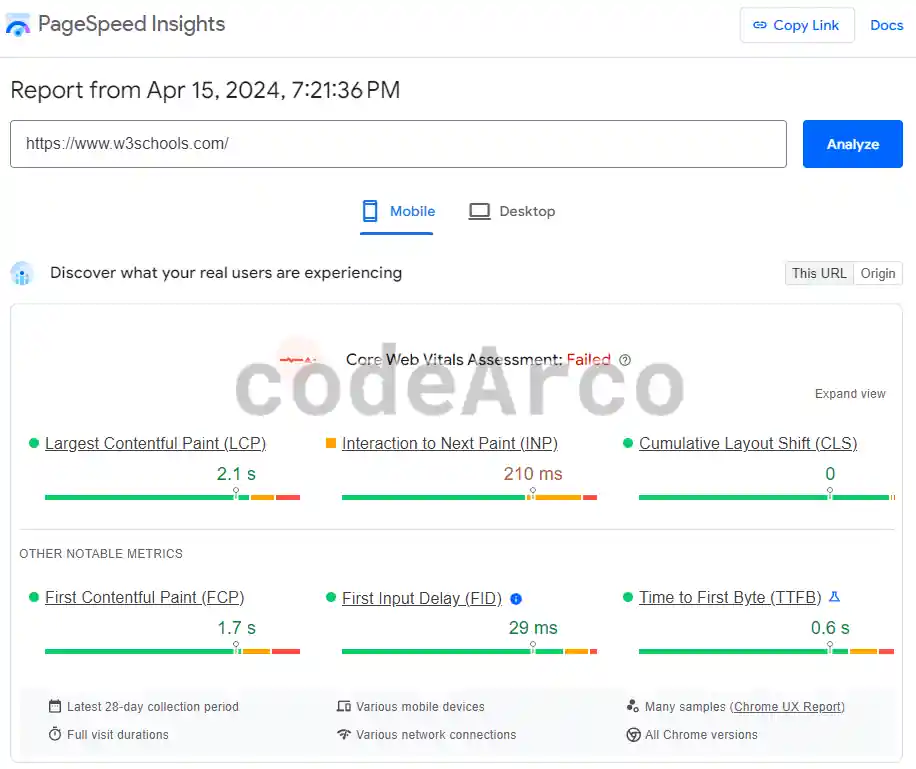Click the TTFB value 0.6 s

point(830,628)
